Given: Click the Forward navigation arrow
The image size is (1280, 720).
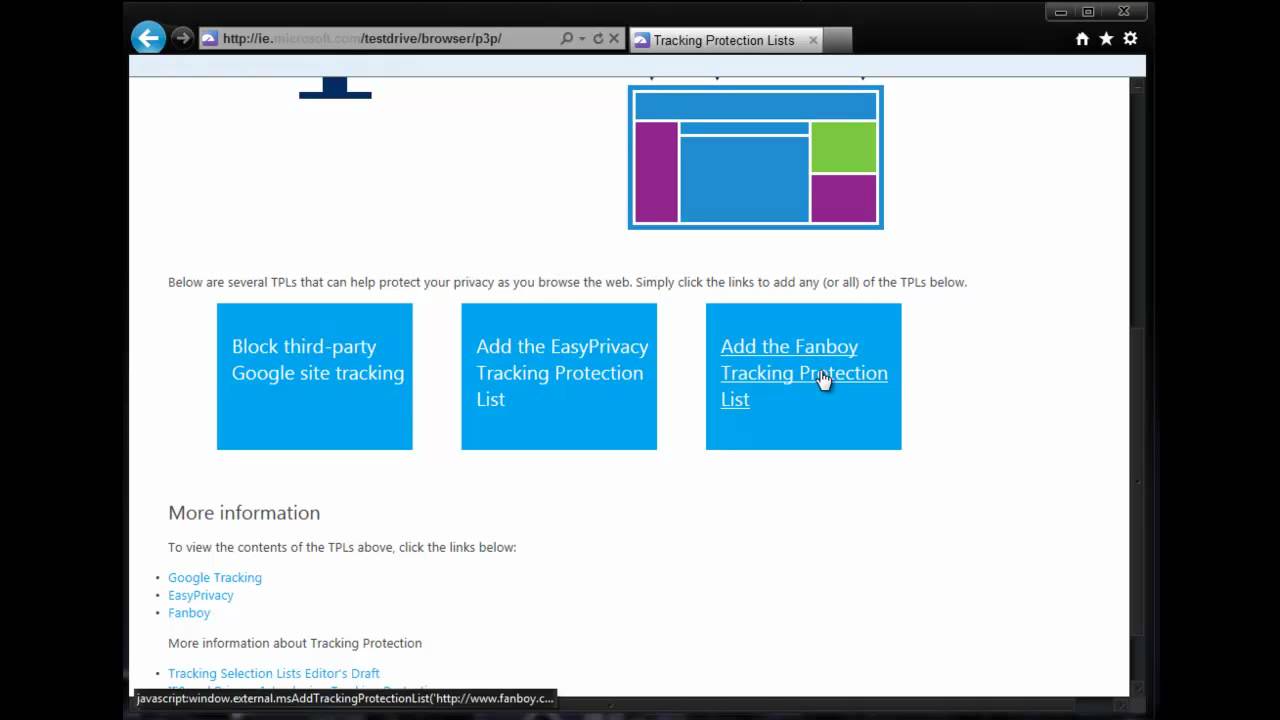Looking at the screenshot, I should 182,38.
